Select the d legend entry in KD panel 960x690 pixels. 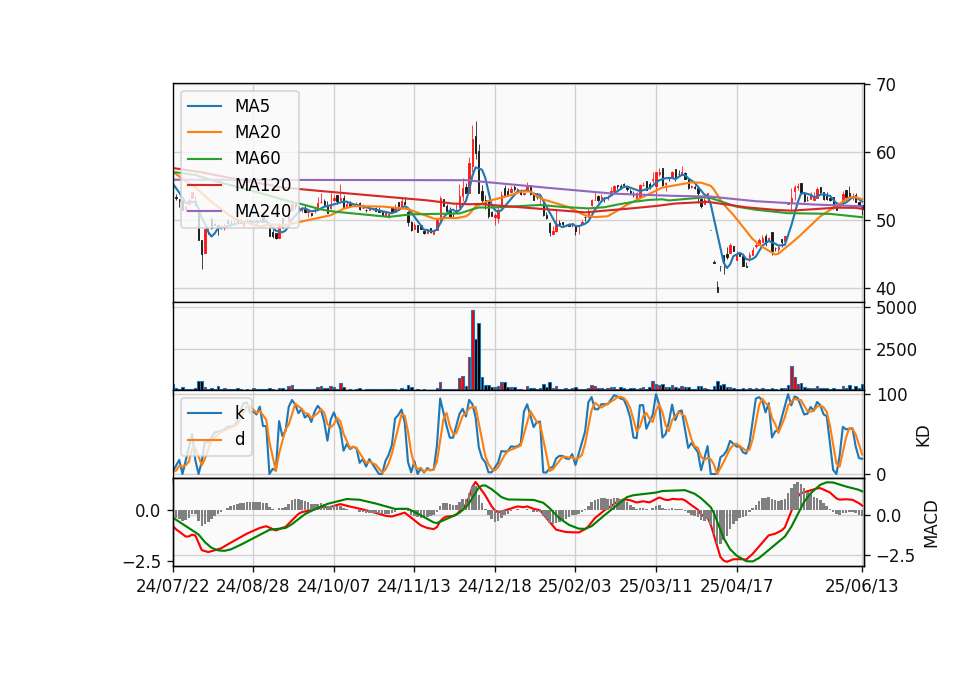(239, 439)
